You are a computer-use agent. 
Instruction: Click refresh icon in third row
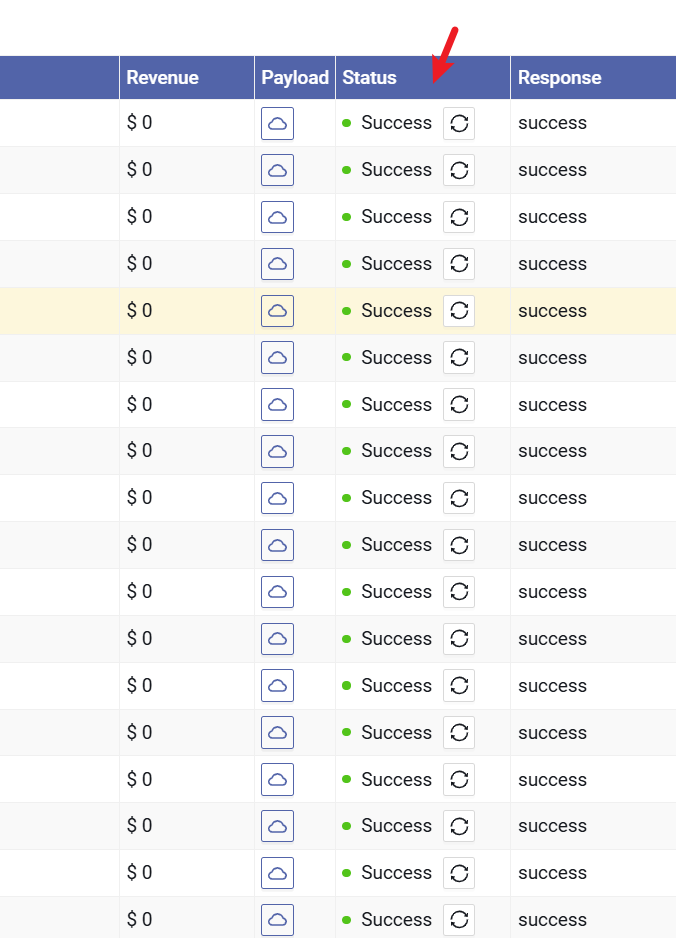pos(459,217)
